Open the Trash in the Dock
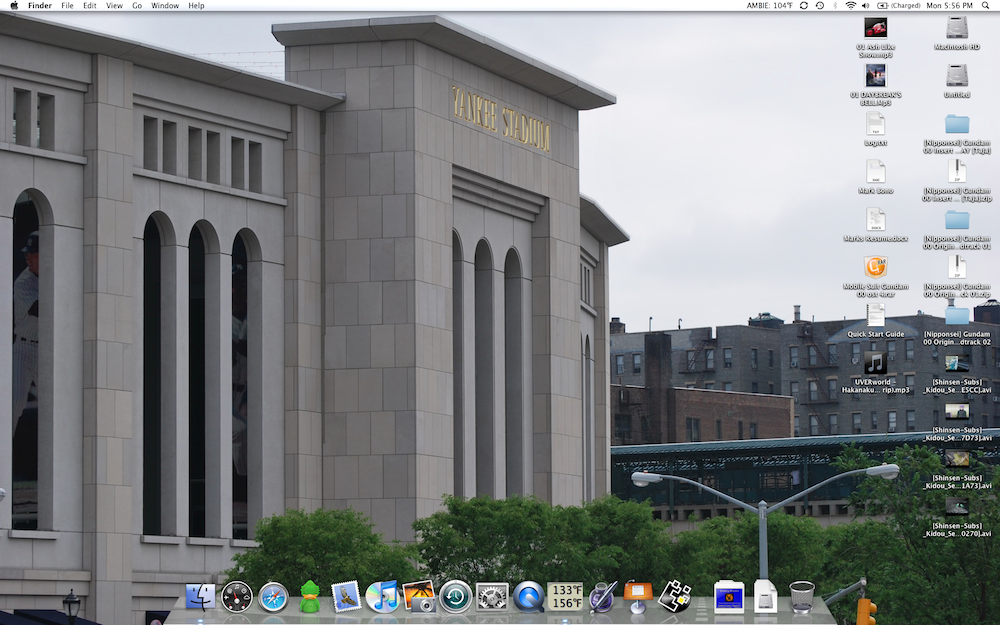This screenshot has height=625, width=1000. pos(802,597)
